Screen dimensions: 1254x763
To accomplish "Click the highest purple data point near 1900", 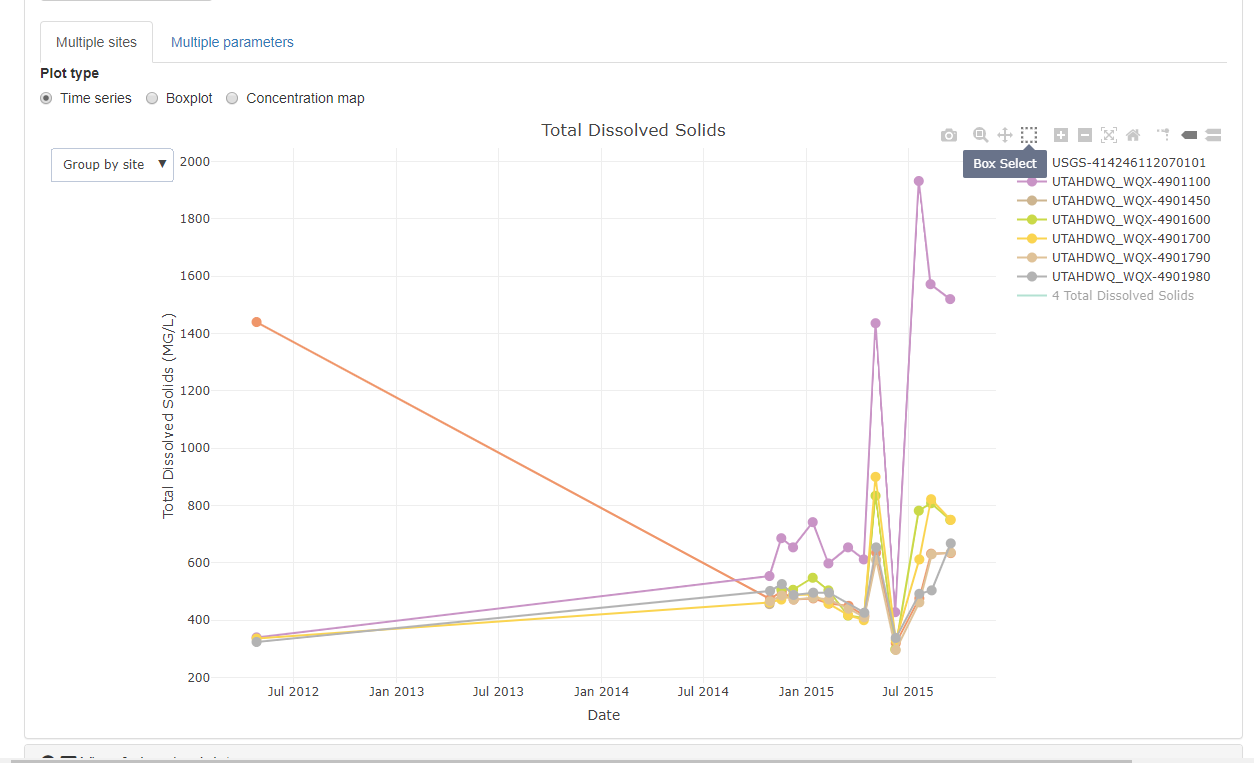I will 918,181.
